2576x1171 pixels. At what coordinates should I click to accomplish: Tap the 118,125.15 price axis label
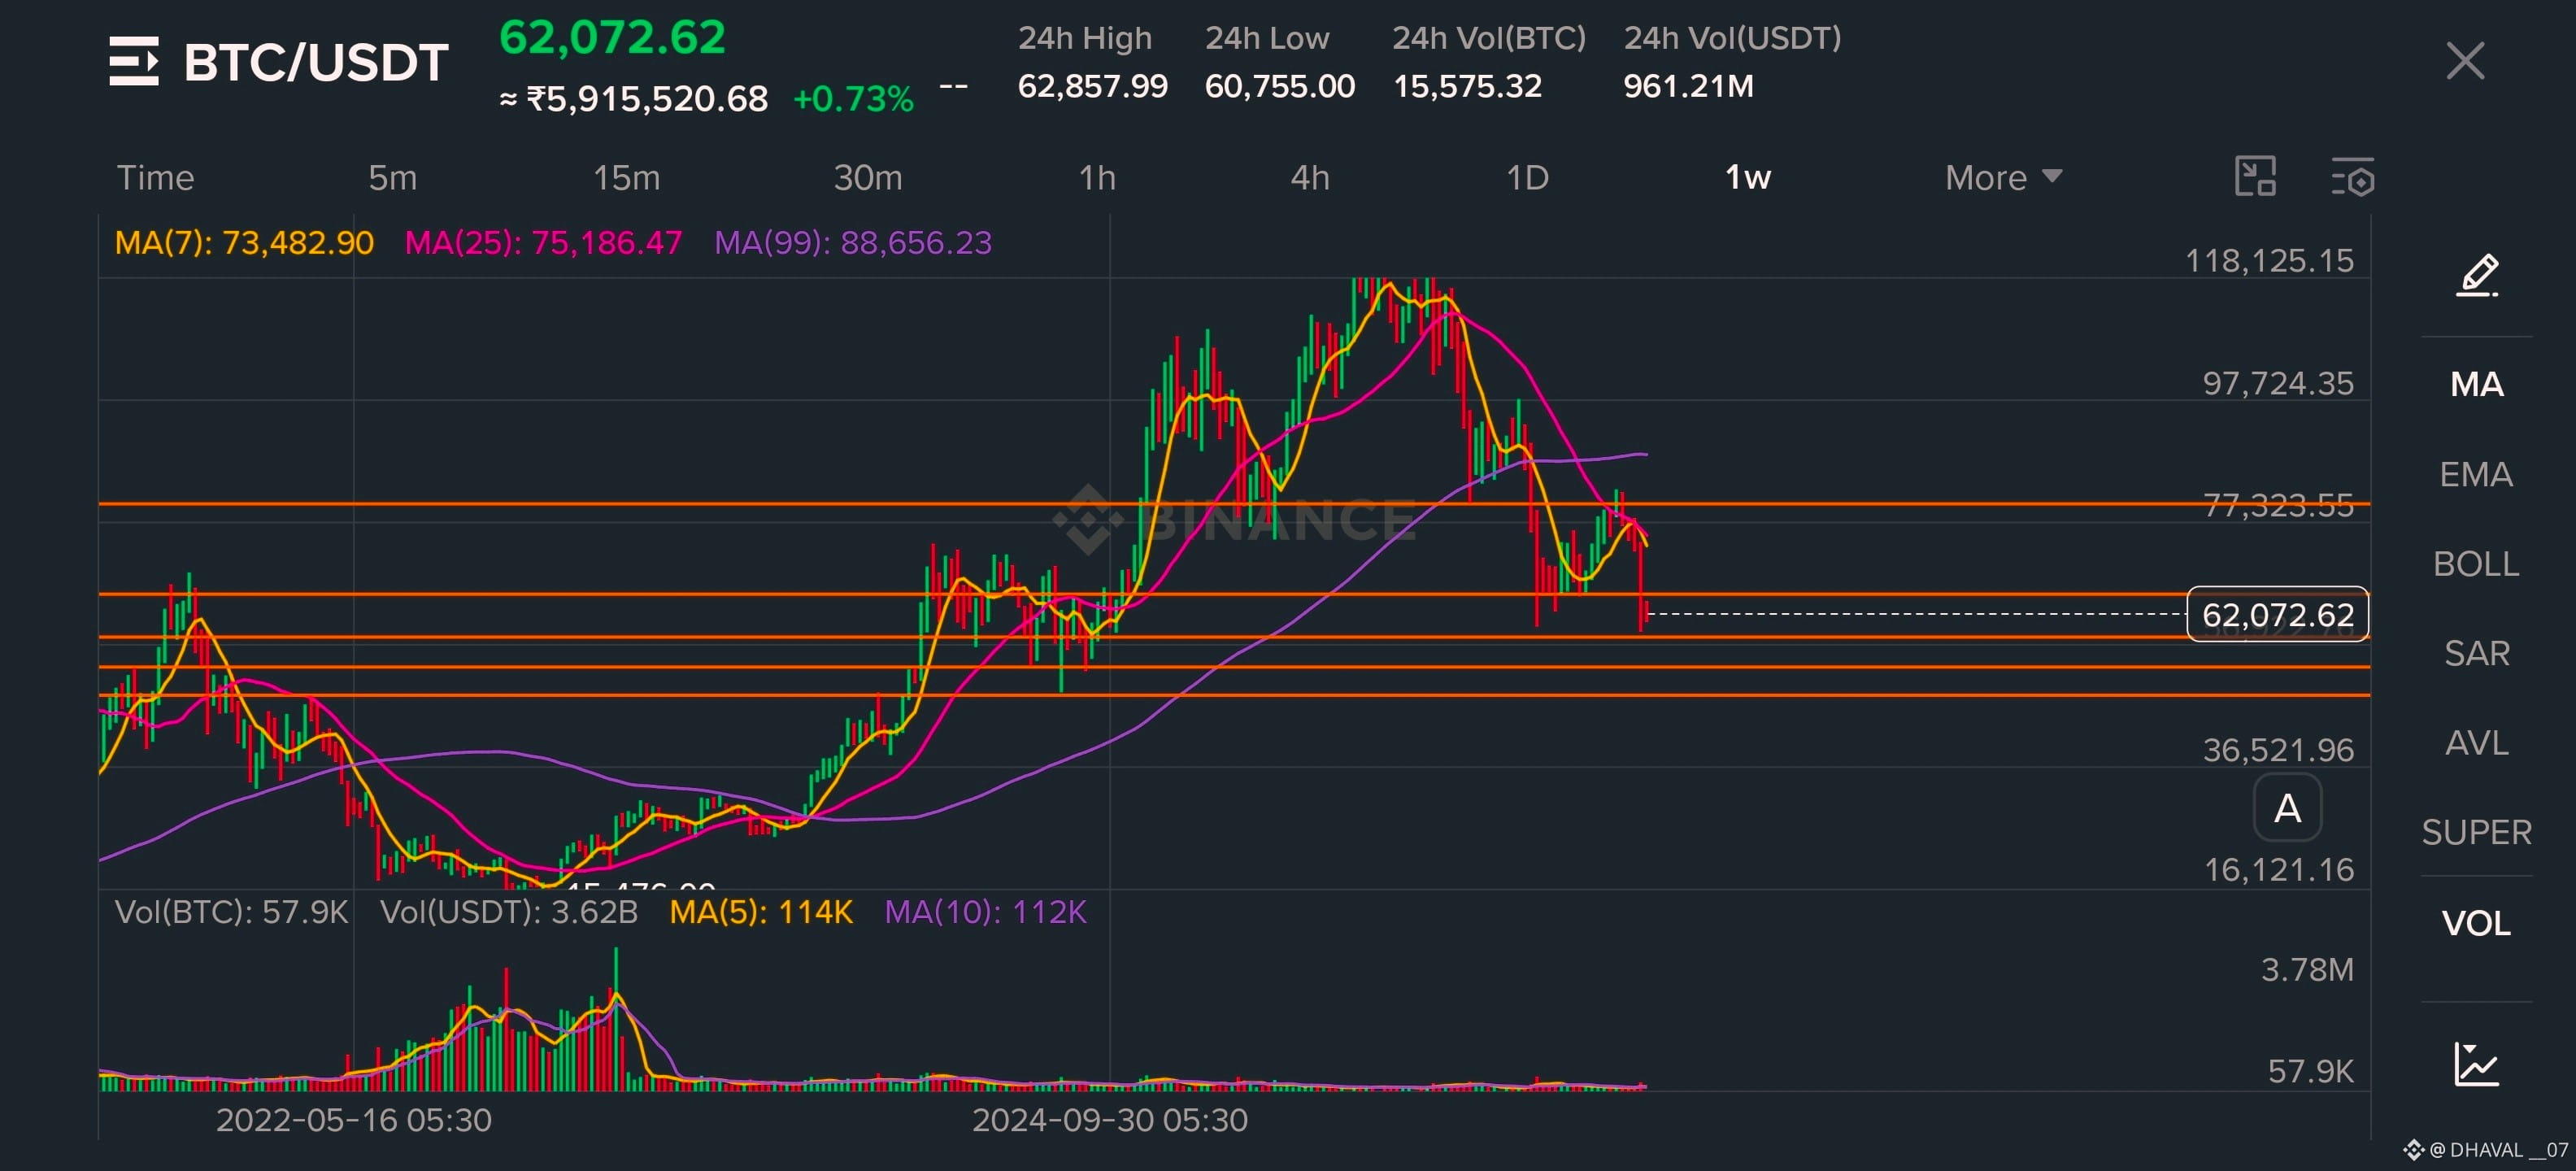click(2269, 261)
